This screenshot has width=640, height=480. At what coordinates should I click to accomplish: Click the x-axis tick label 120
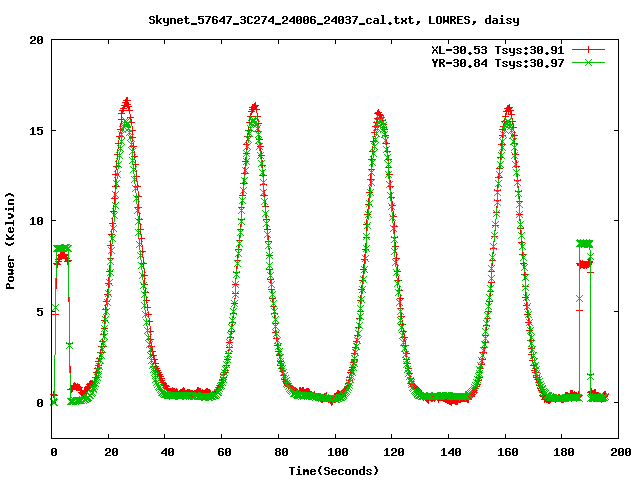click(x=394, y=452)
